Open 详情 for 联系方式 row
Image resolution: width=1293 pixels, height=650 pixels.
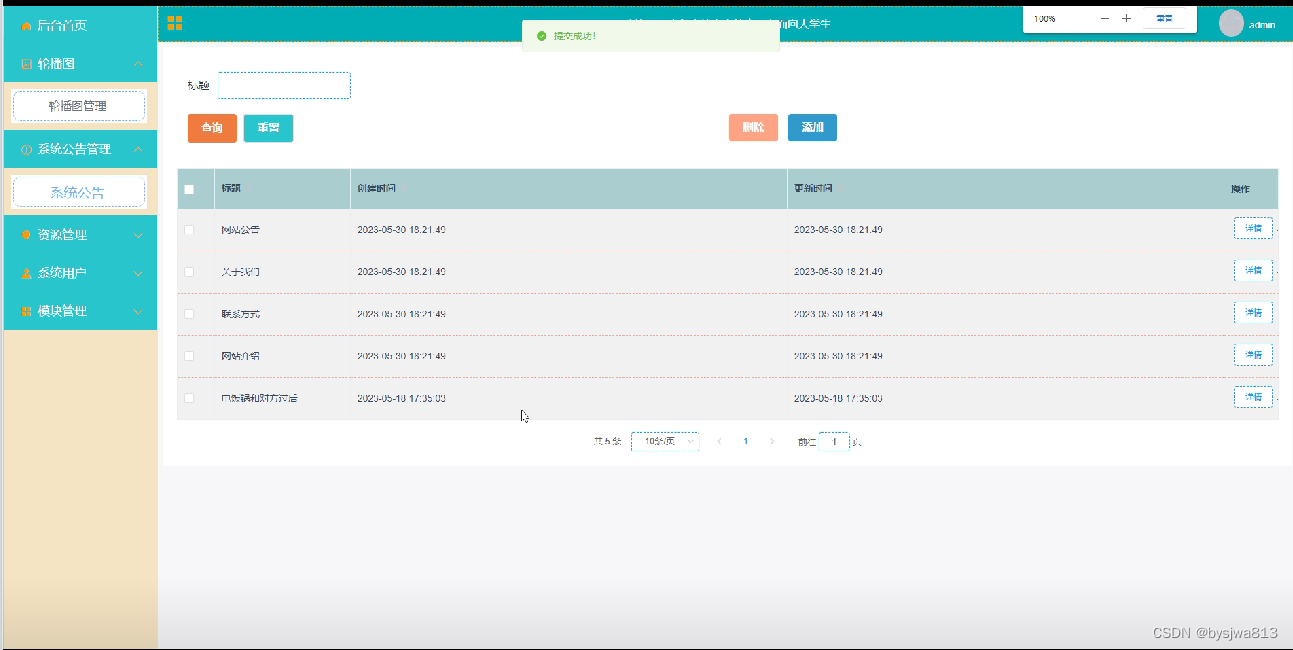(1253, 313)
